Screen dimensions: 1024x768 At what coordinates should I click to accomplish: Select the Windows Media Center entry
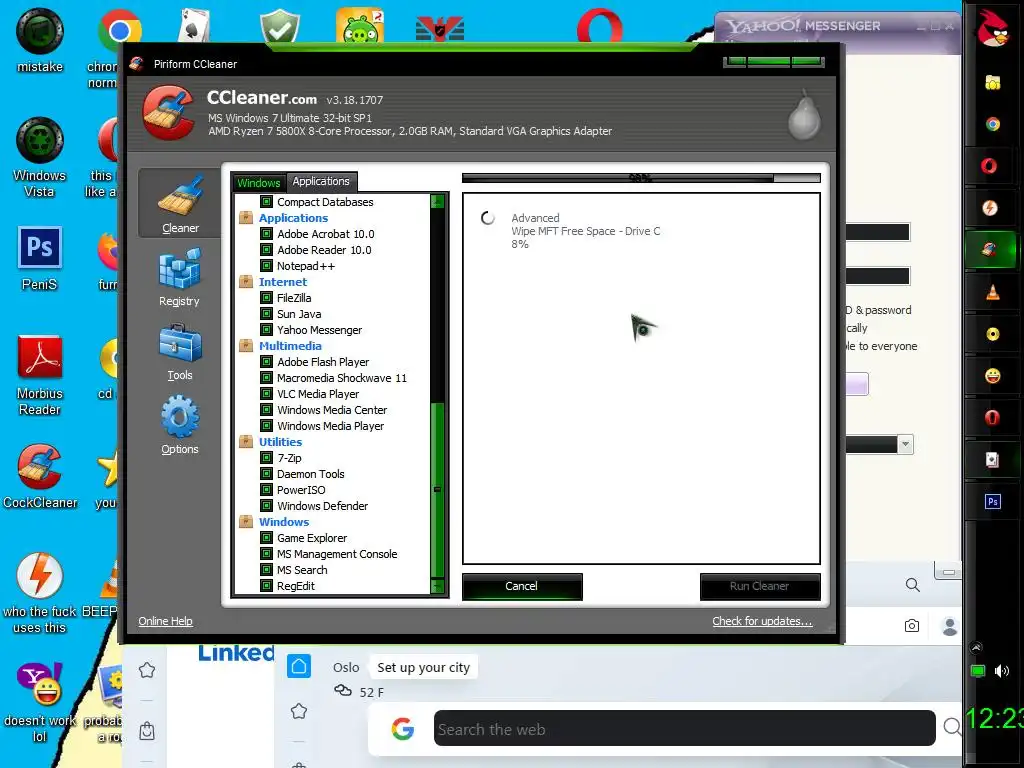[332, 410]
